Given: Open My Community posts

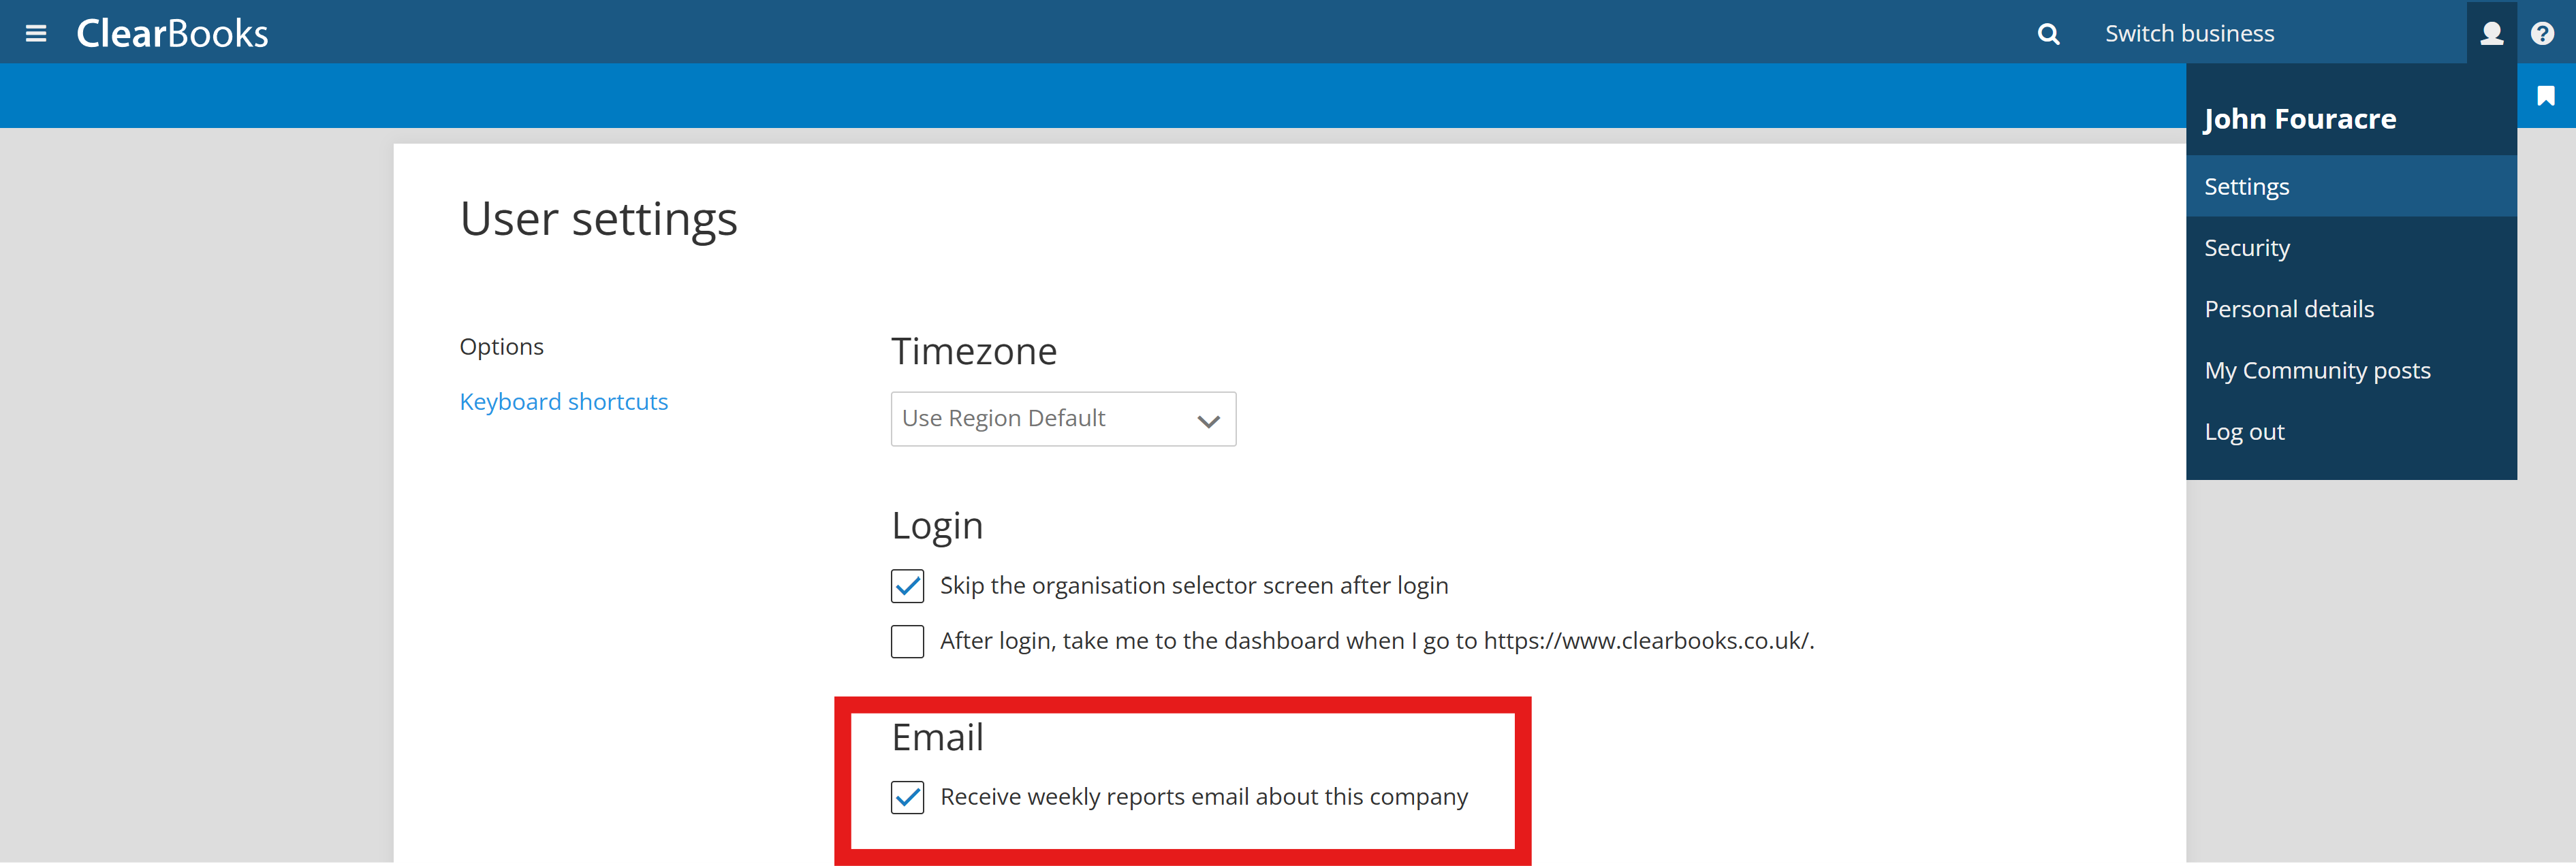Looking at the screenshot, I should tap(2316, 371).
